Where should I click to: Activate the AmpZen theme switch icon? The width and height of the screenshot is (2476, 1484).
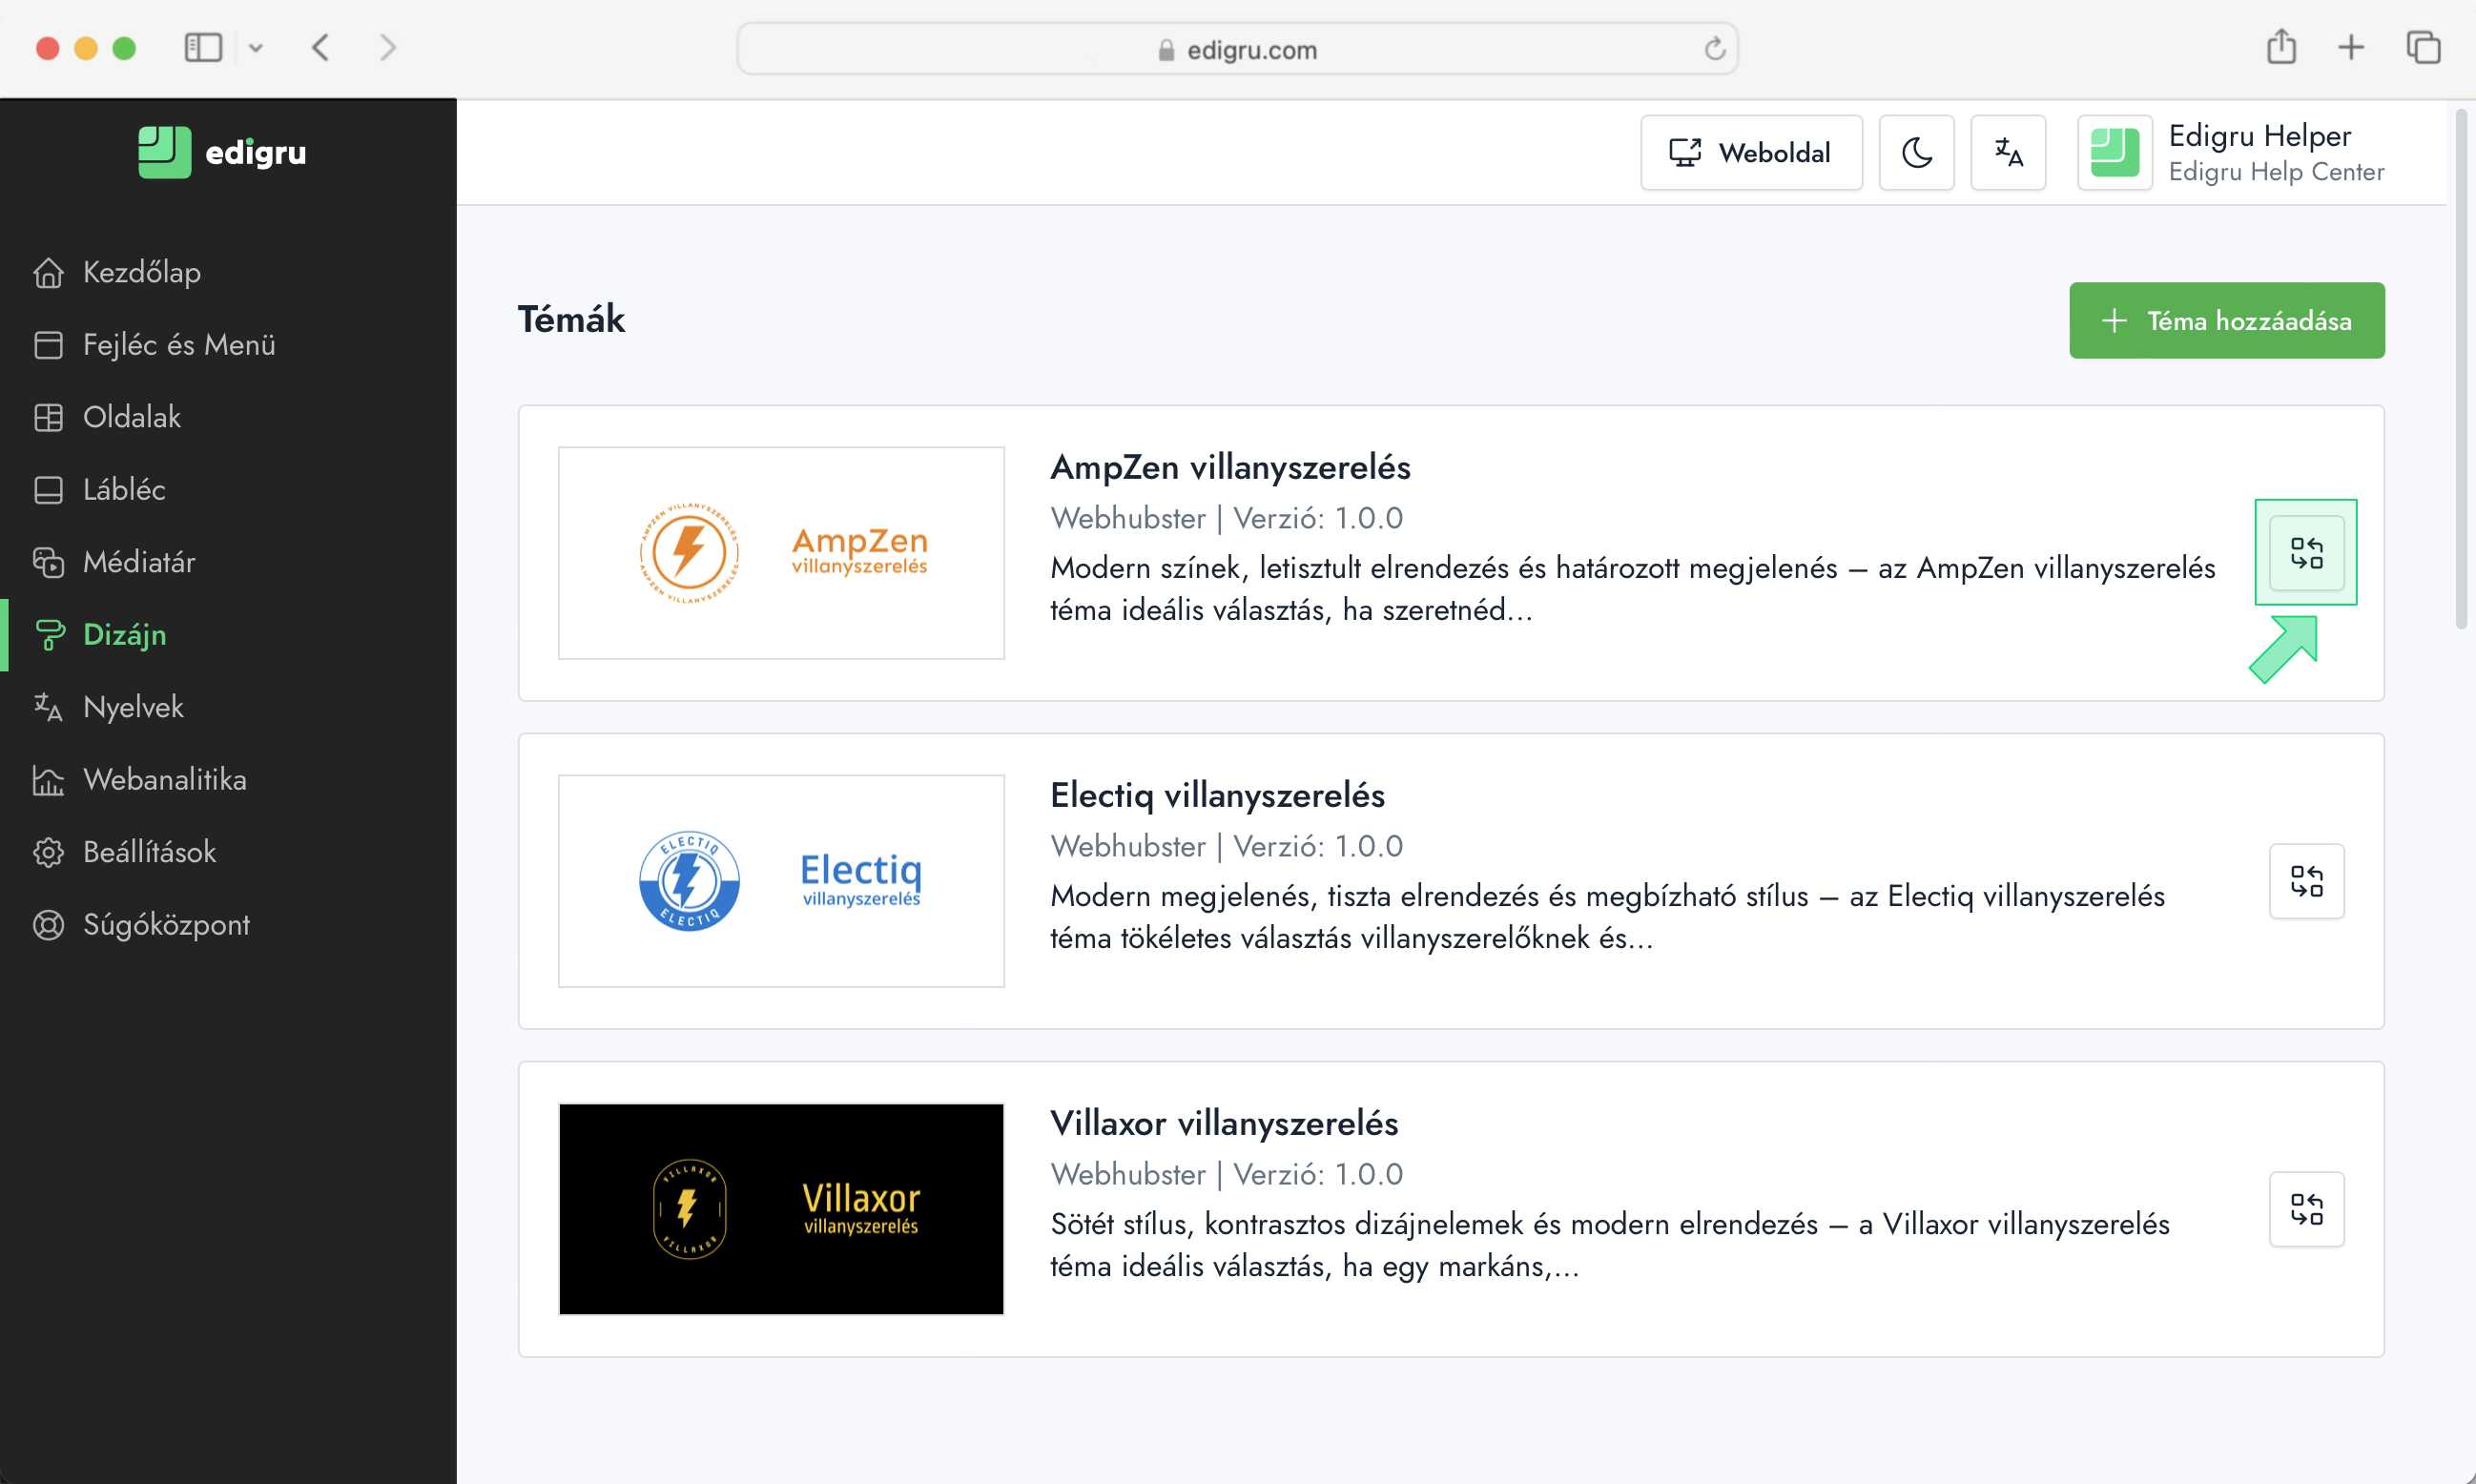(x=2305, y=553)
